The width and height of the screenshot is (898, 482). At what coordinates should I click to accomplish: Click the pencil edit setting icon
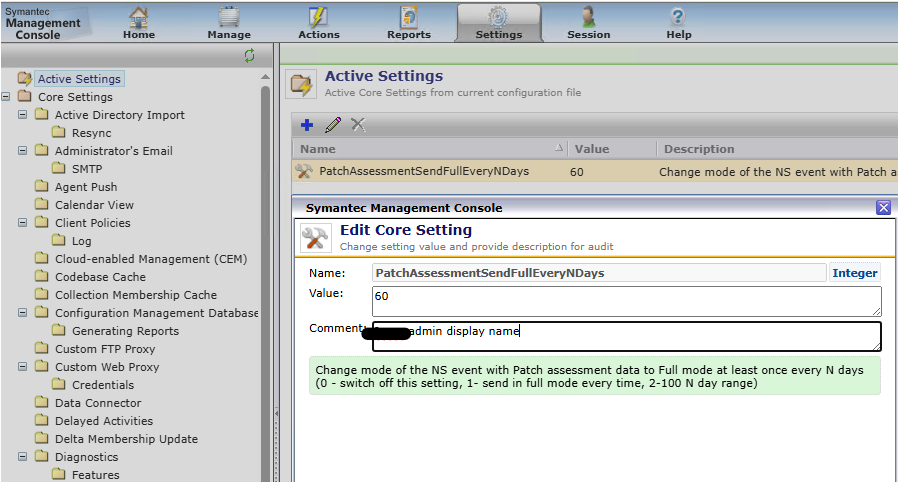(x=333, y=125)
